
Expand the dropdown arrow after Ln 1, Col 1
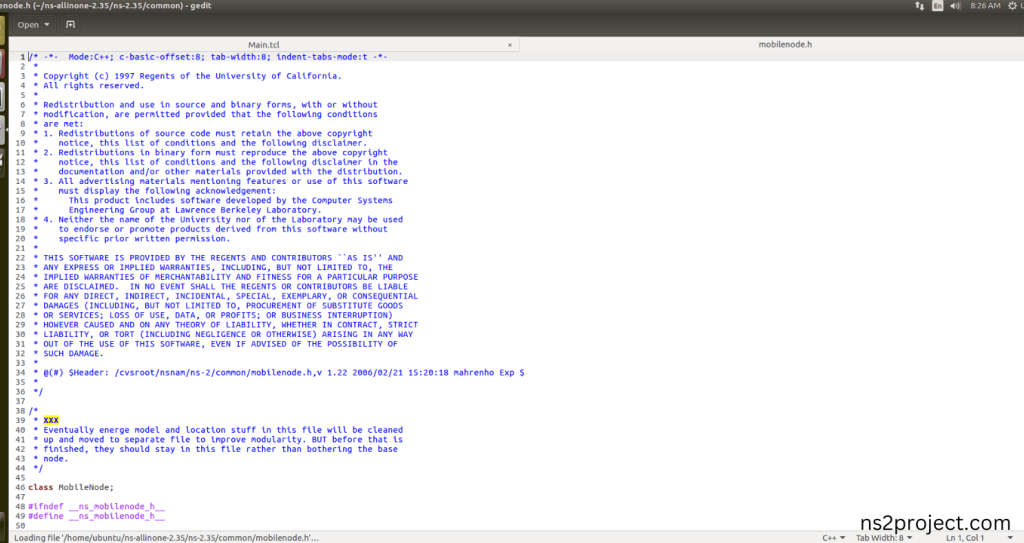click(x=1012, y=538)
